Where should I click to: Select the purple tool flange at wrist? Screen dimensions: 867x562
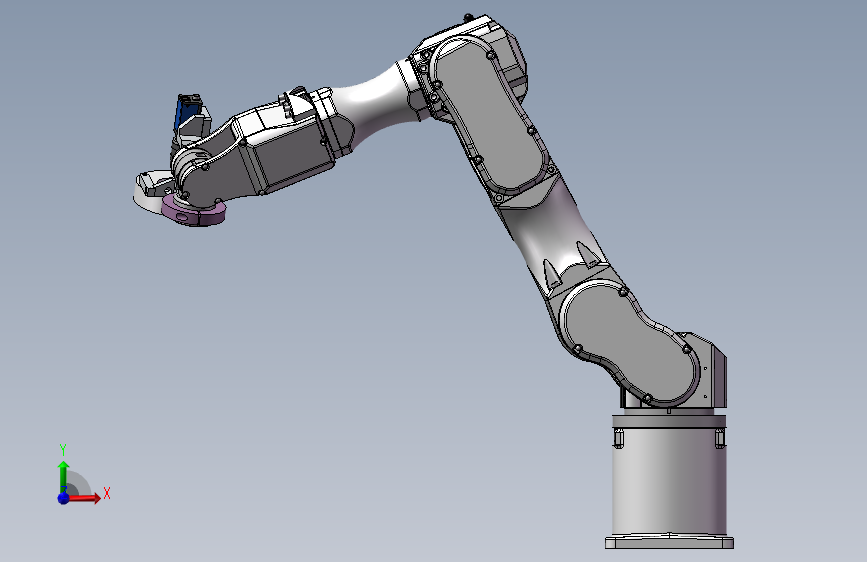(194, 212)
